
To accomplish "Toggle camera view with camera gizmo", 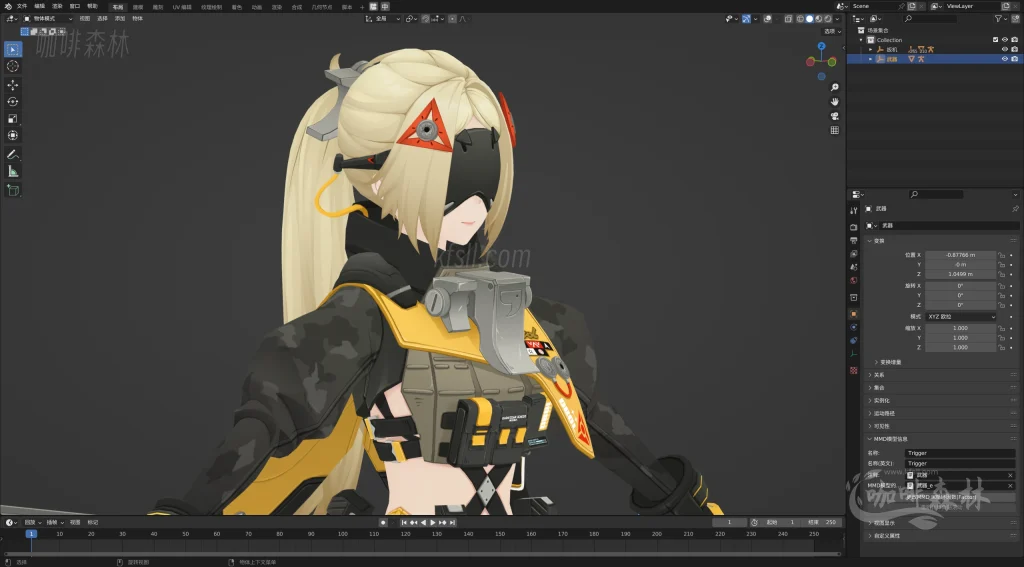I will click(835, 116).
